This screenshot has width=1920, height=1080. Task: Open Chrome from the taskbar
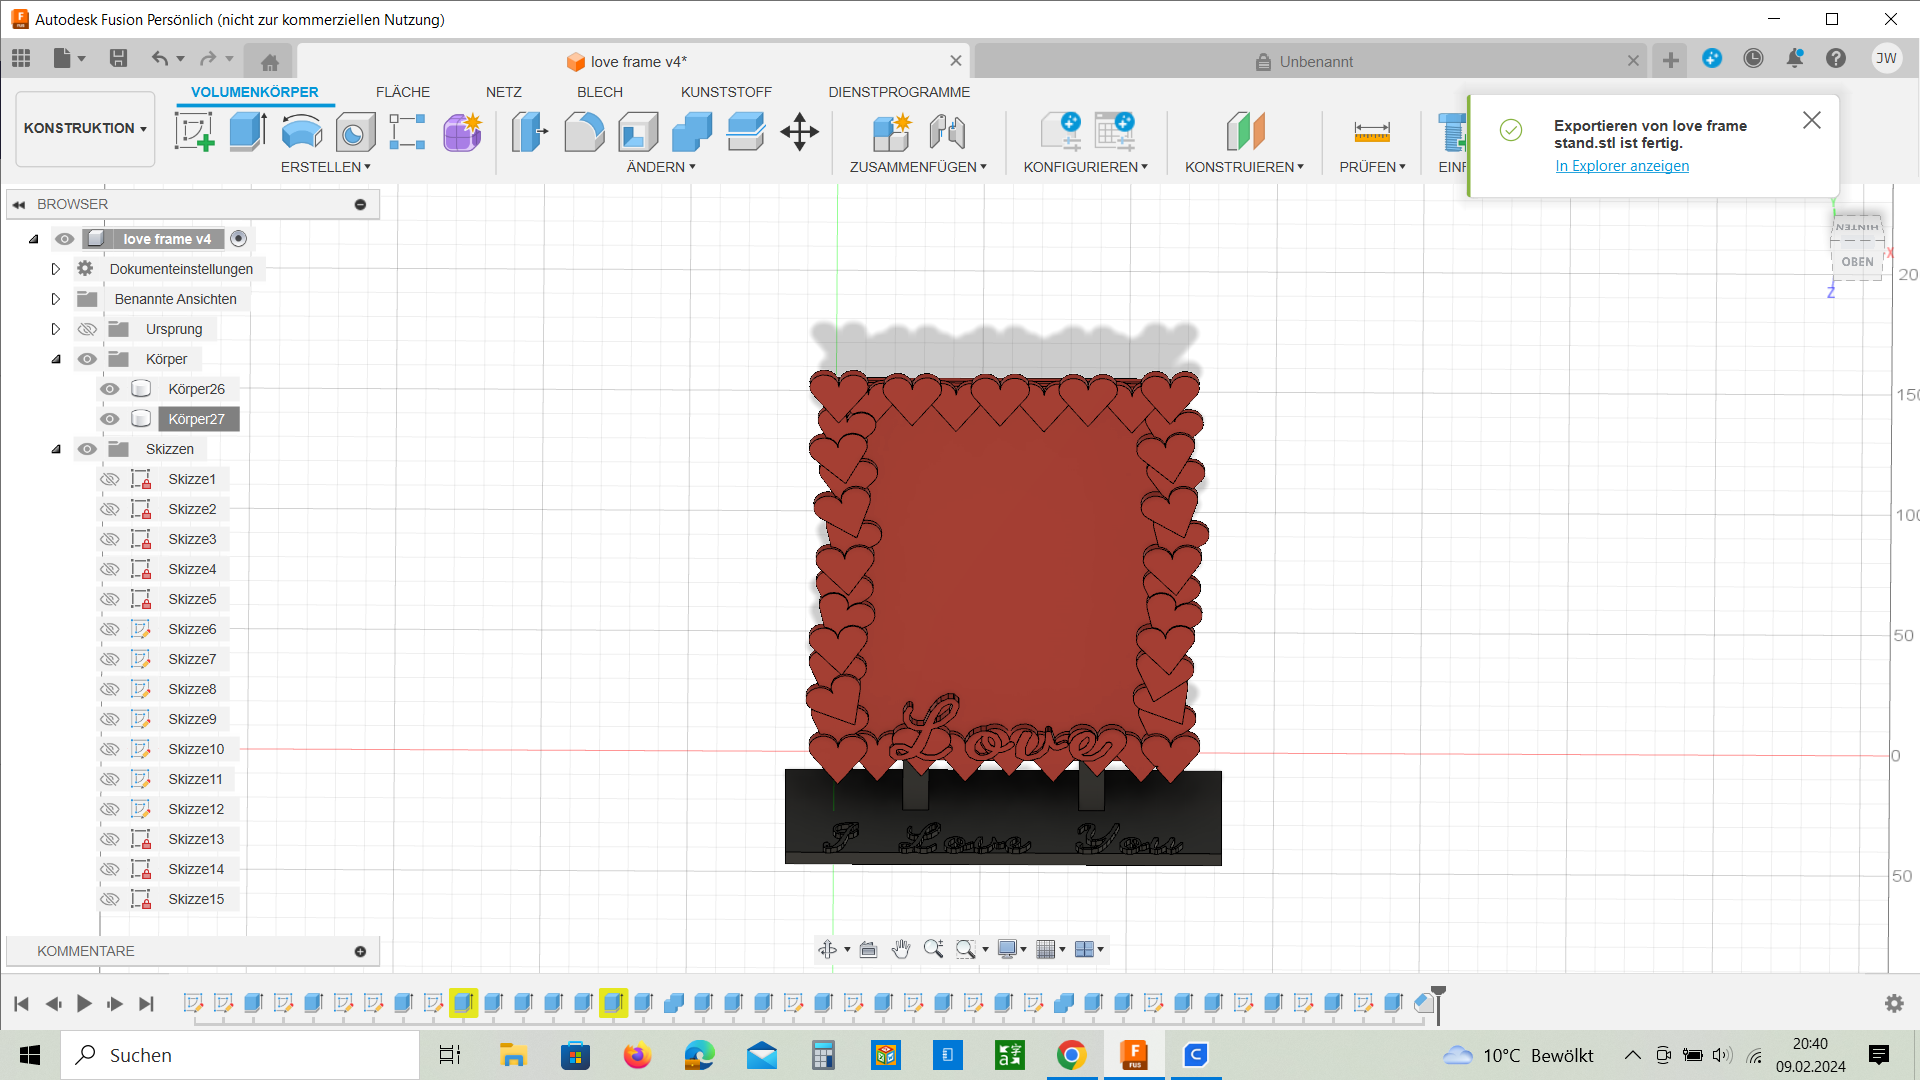[1072, 1055]
